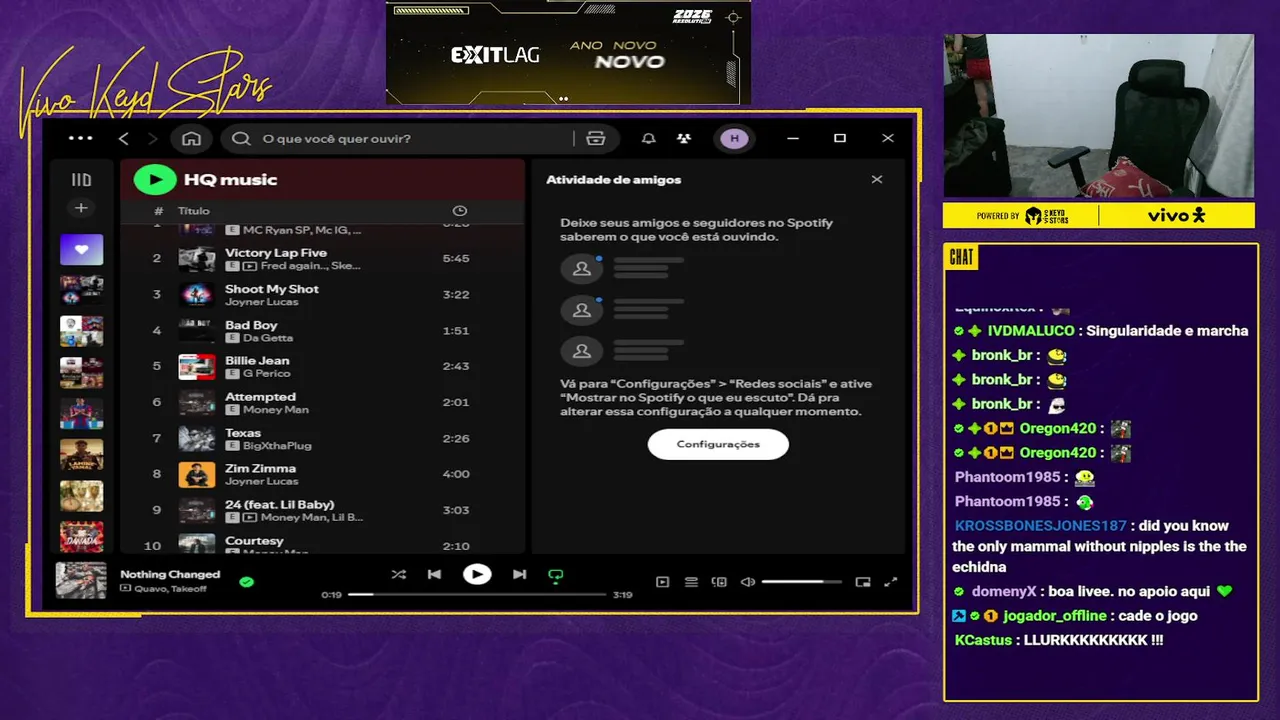
Task: Click the HQ music playlist title
Action: click(x=230, y=180)
